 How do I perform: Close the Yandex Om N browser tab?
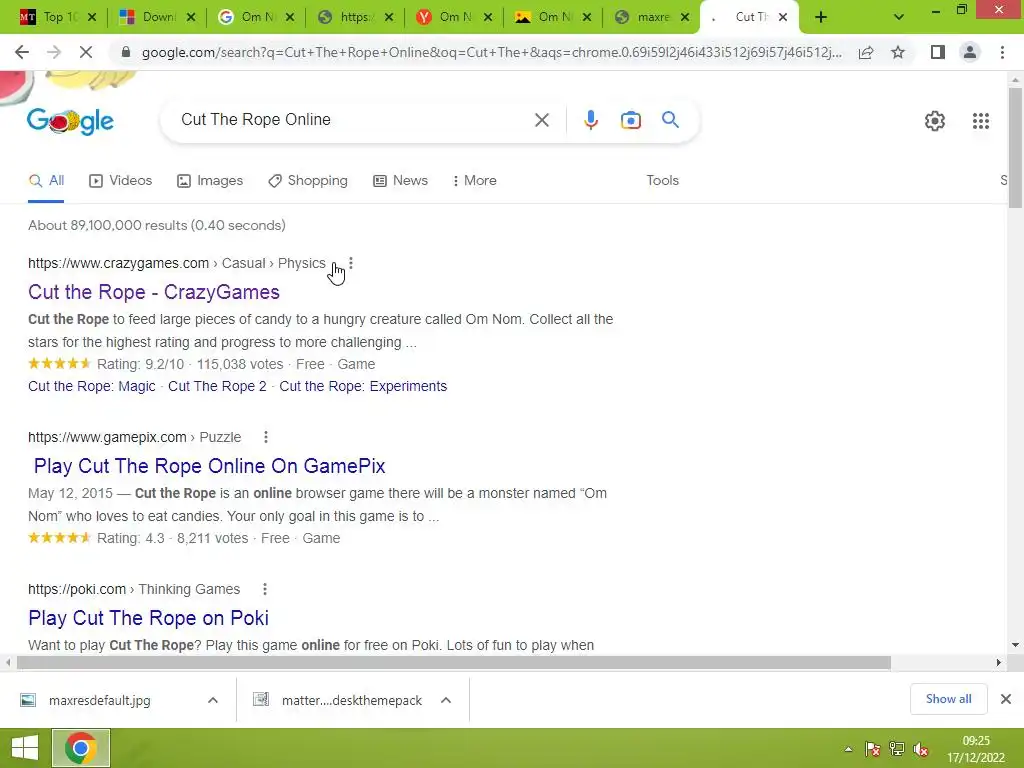(487, 18)
